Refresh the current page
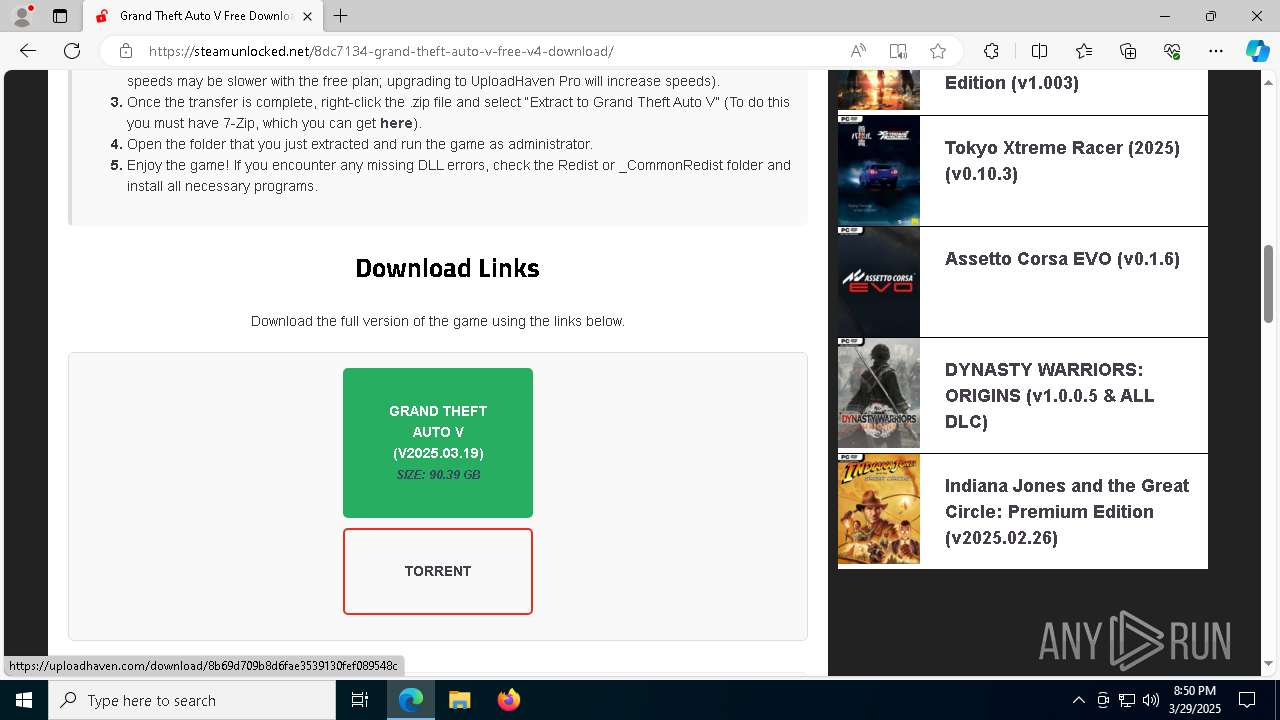The height and width of the screenshot is (720, 1280). coord(72,51)
